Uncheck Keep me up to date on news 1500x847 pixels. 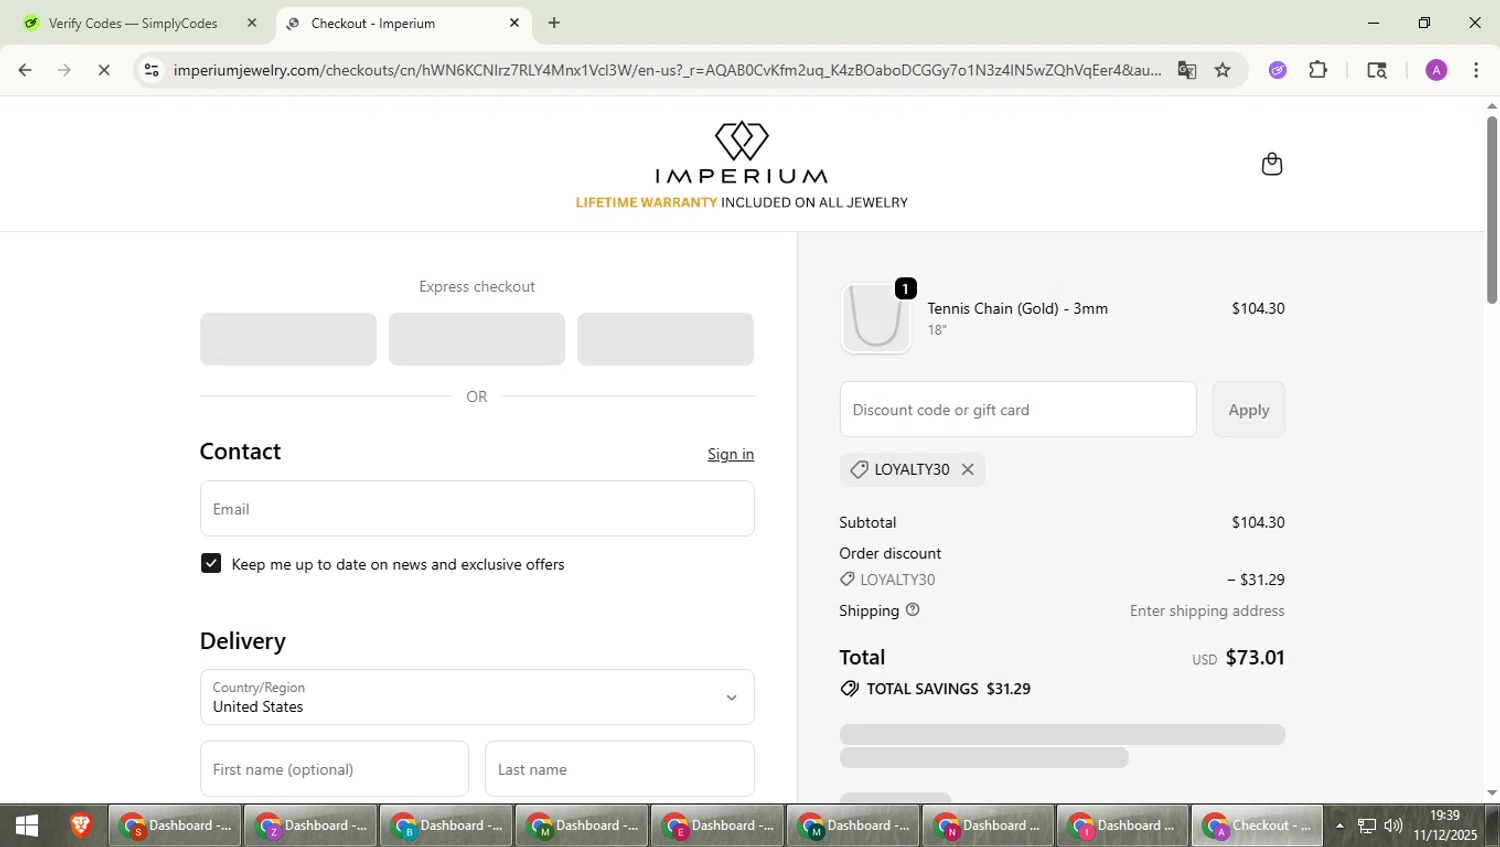(211, 563)
